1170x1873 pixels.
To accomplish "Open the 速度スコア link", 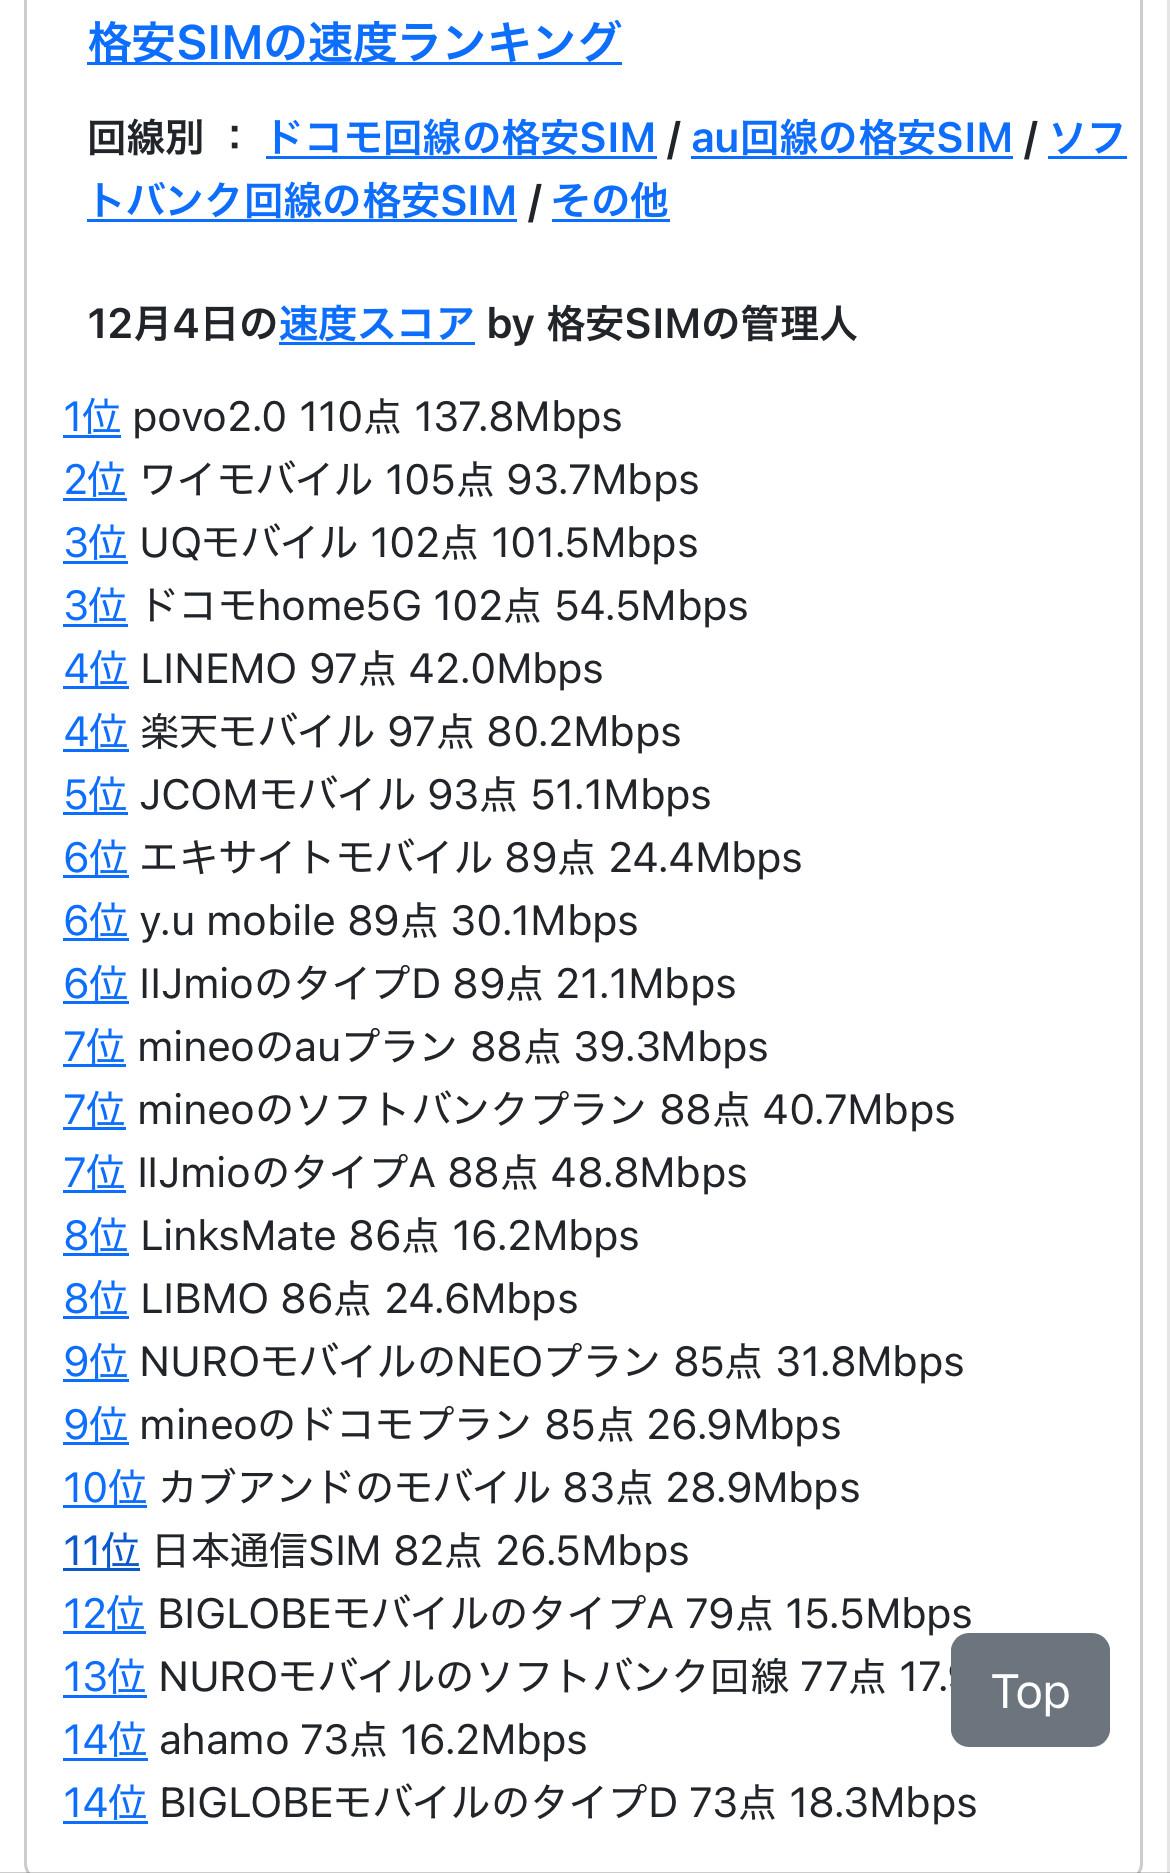I will tap(376, 324).
